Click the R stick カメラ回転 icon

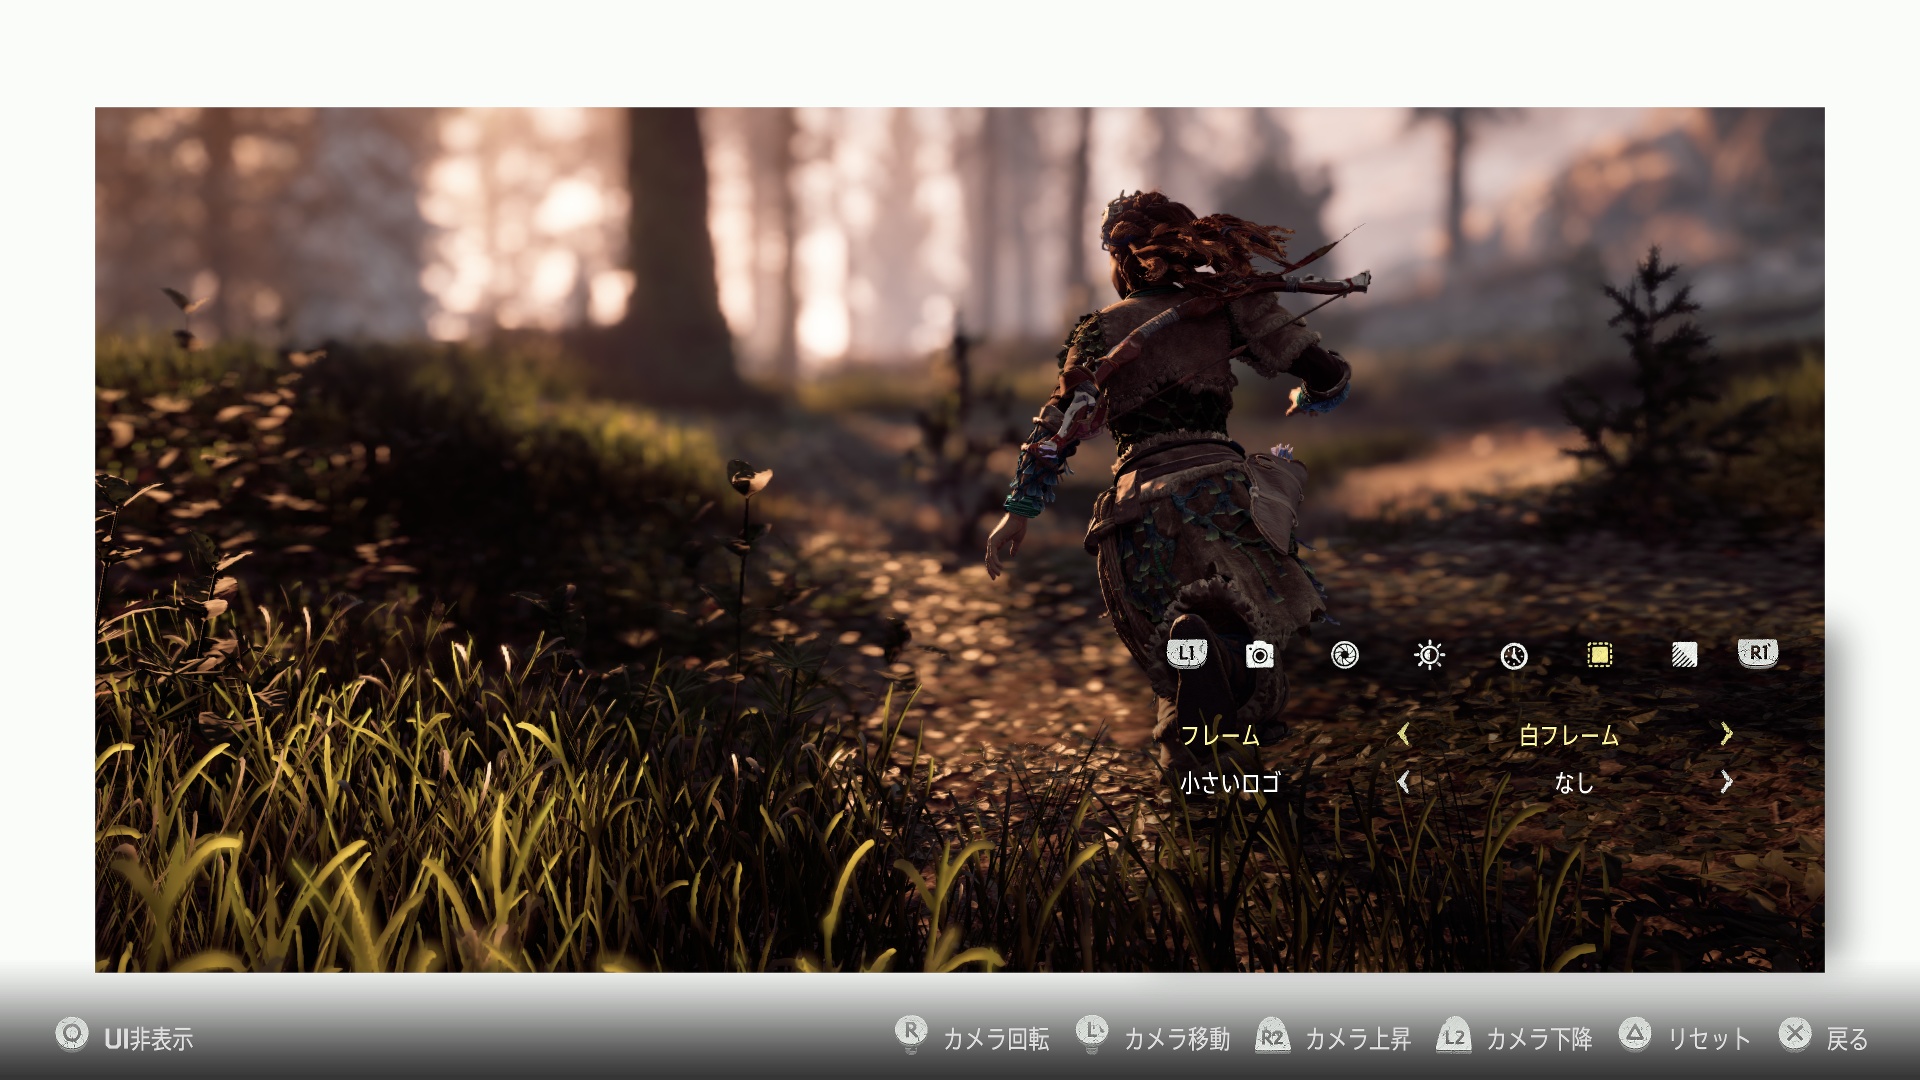pos(911,1034)
